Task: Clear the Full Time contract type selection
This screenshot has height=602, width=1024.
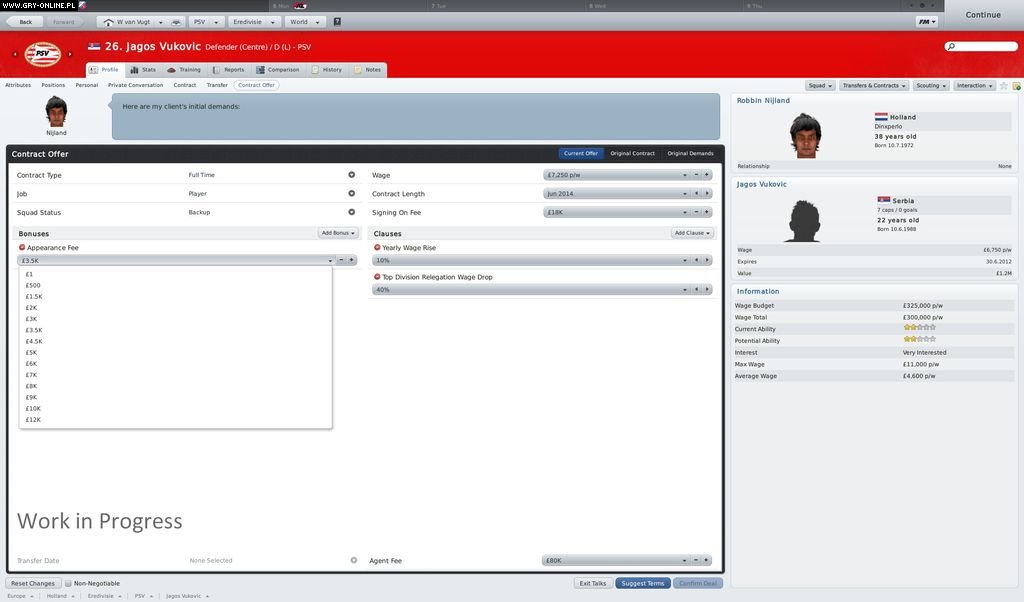Action: tap(351, 174)
